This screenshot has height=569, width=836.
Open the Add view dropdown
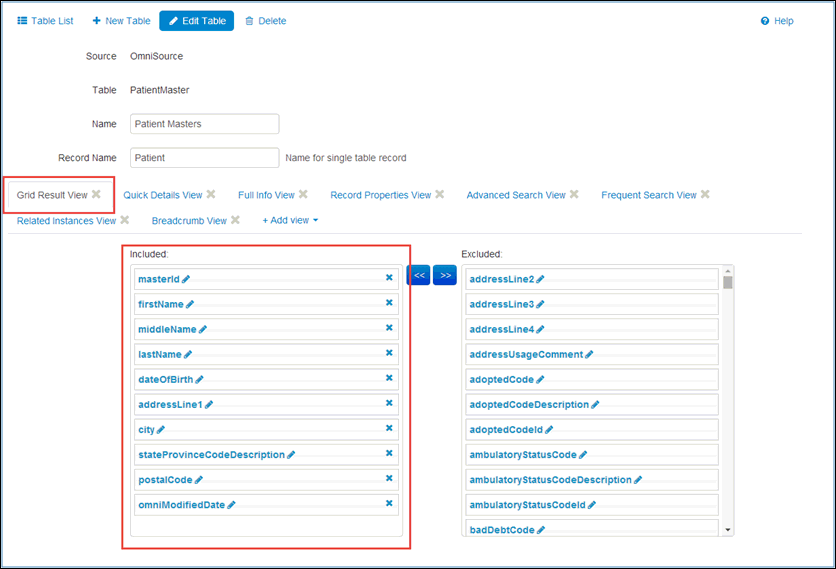pos(290,220)
